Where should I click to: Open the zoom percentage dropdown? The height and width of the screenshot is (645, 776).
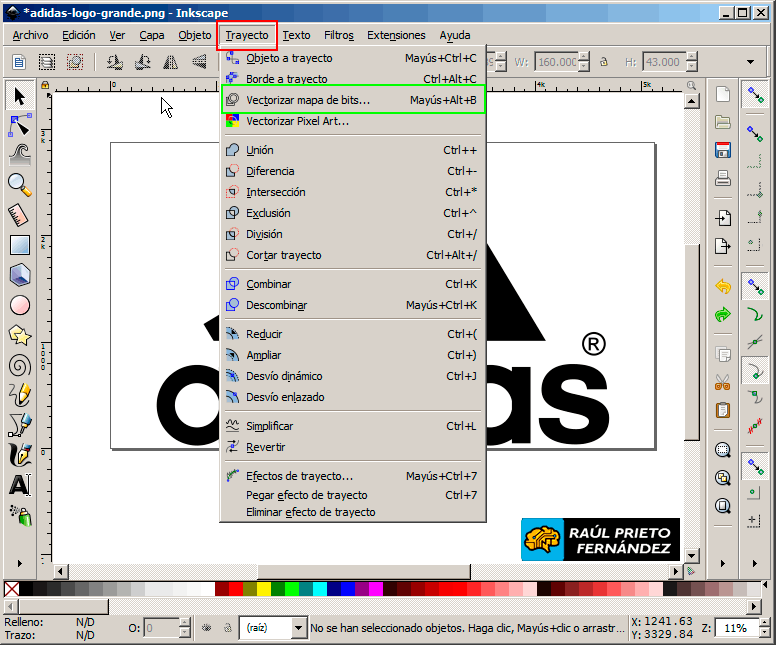(762, 628)
